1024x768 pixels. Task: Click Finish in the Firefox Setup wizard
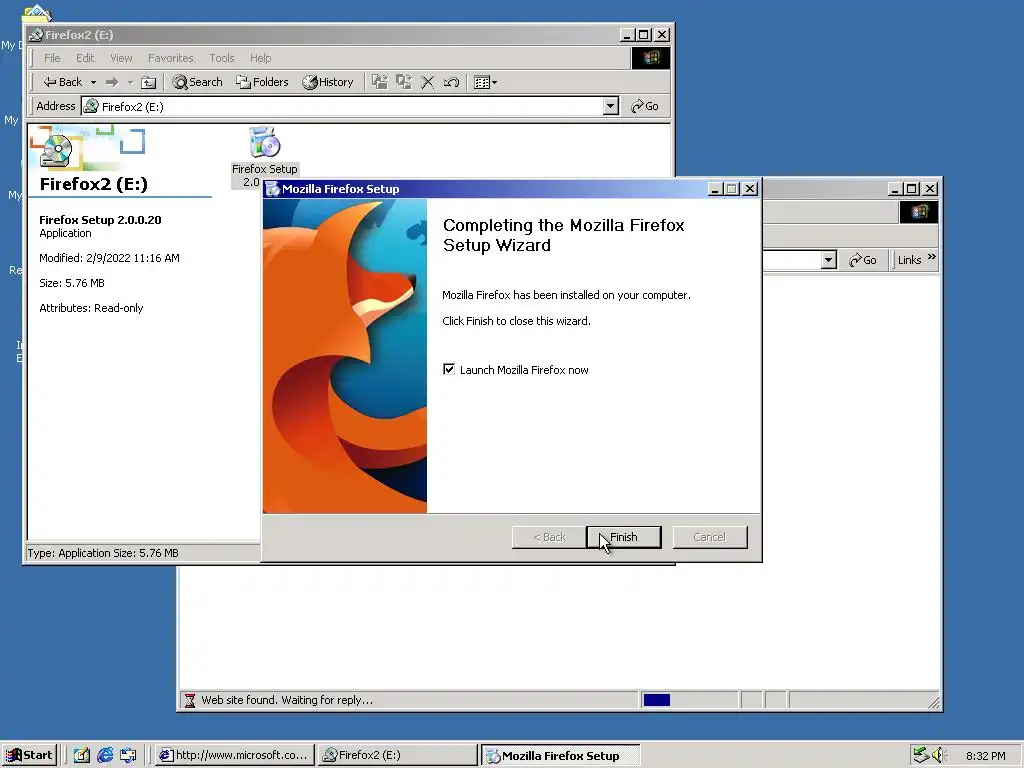[624, 537]
